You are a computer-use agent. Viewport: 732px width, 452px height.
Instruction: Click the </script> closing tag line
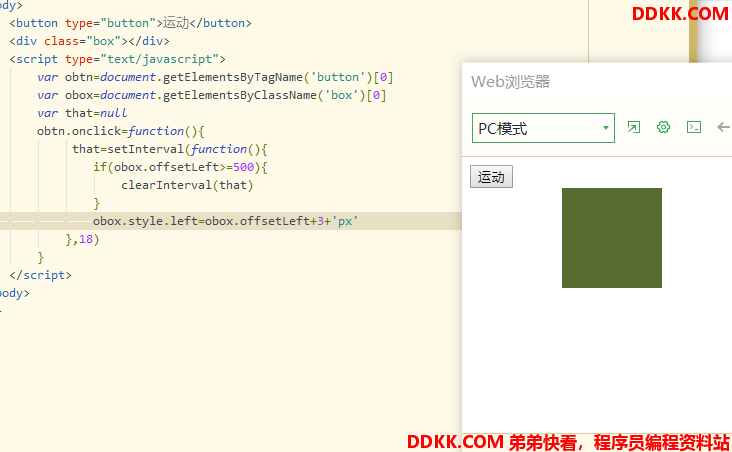click(40, 275)
